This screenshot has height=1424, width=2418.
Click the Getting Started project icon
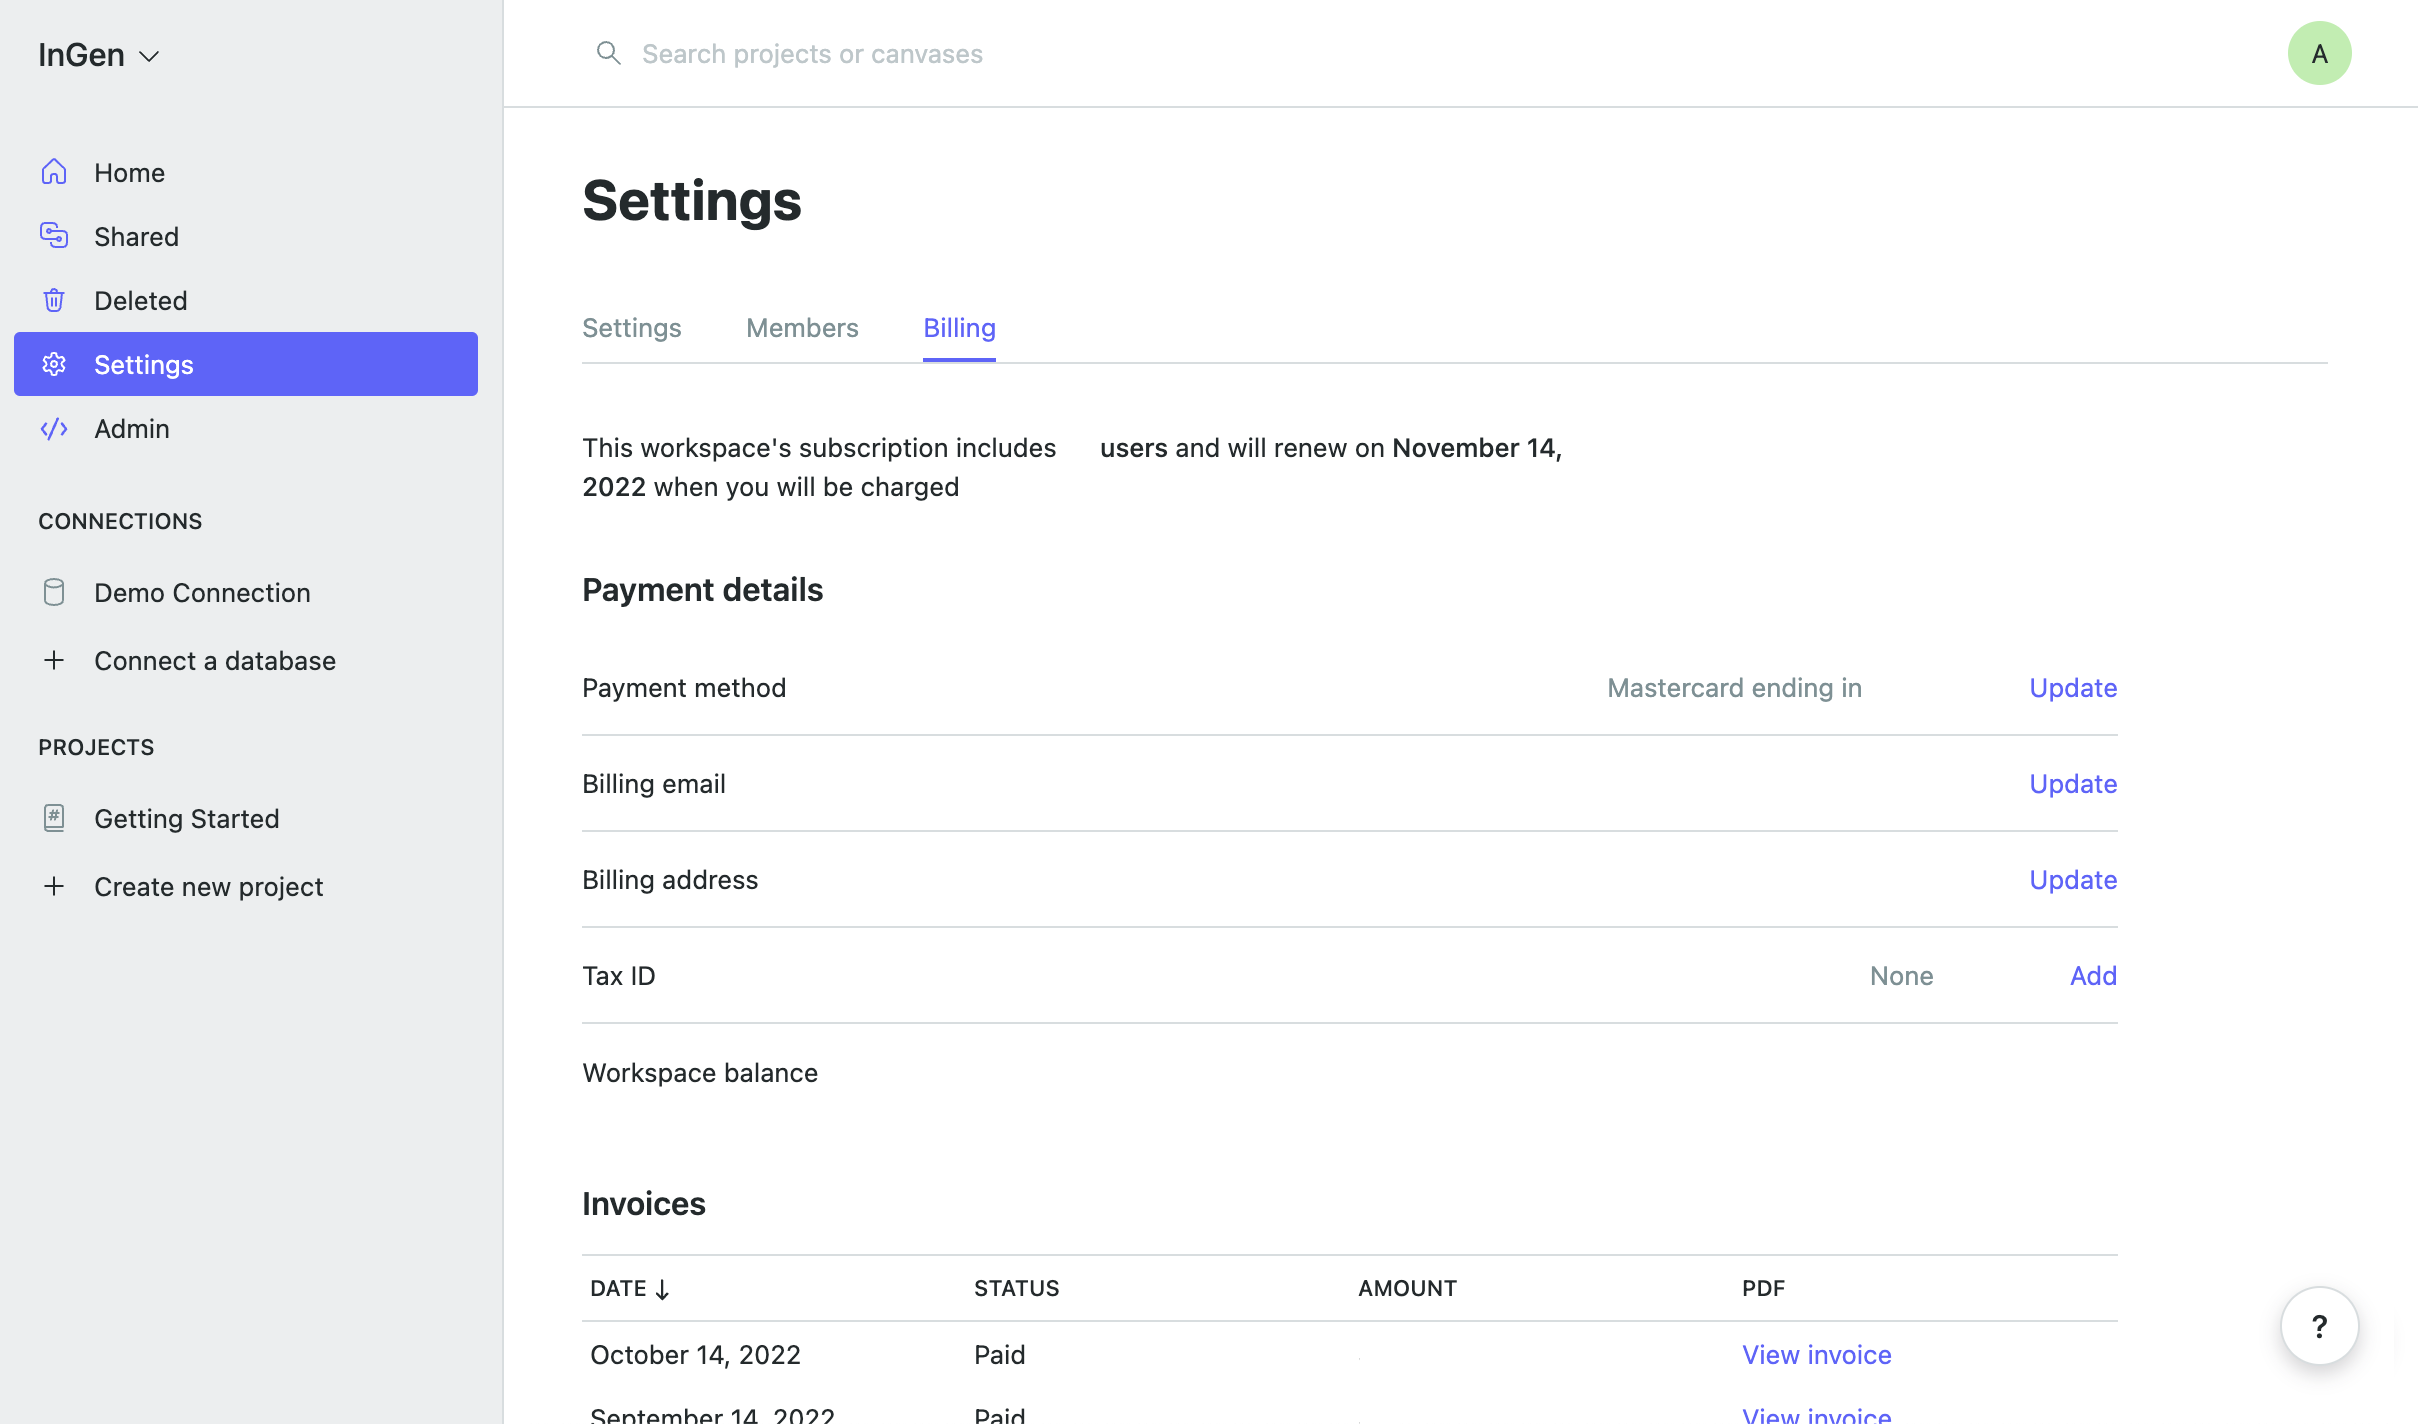point(54,818)
